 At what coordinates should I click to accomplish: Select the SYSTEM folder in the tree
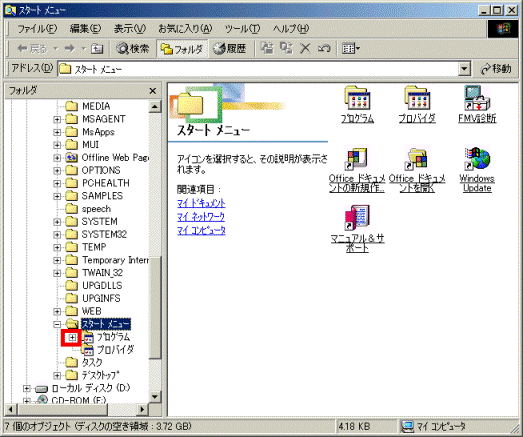[91, 222]
